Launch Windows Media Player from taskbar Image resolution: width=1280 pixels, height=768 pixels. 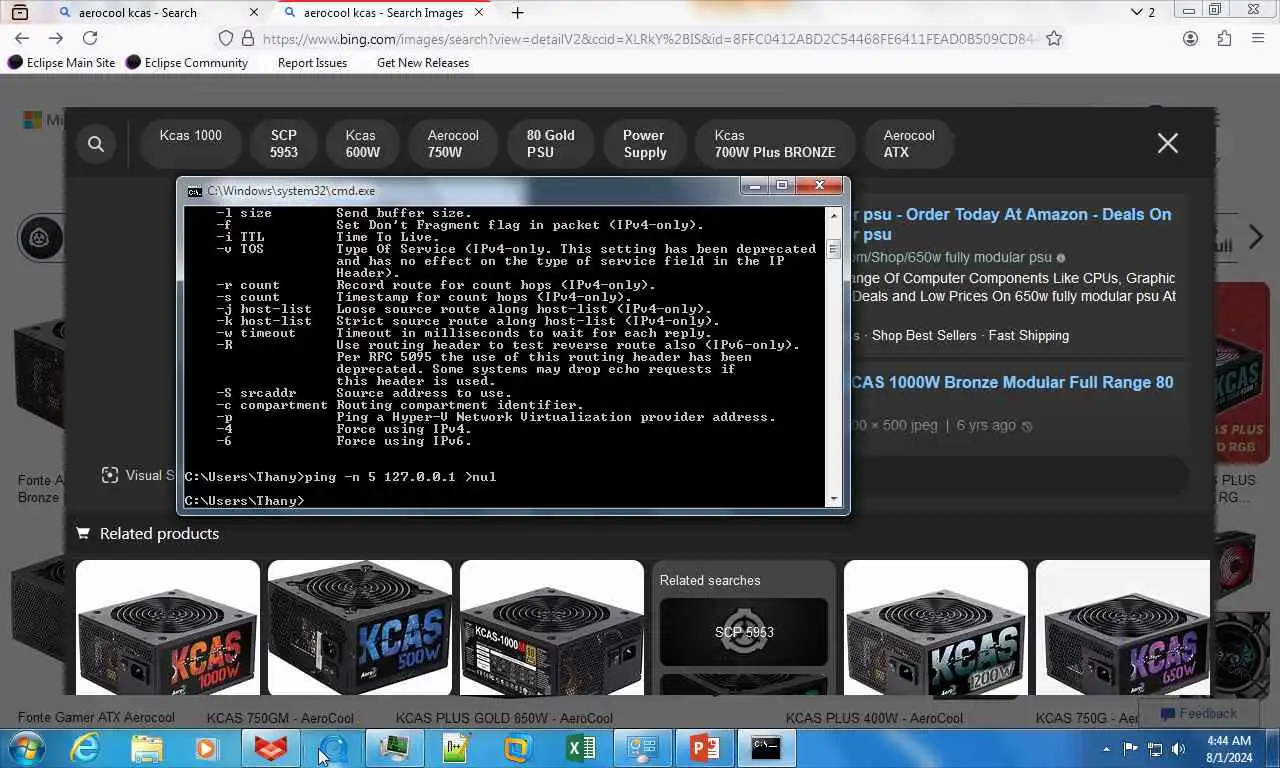[x=207, y=748]
